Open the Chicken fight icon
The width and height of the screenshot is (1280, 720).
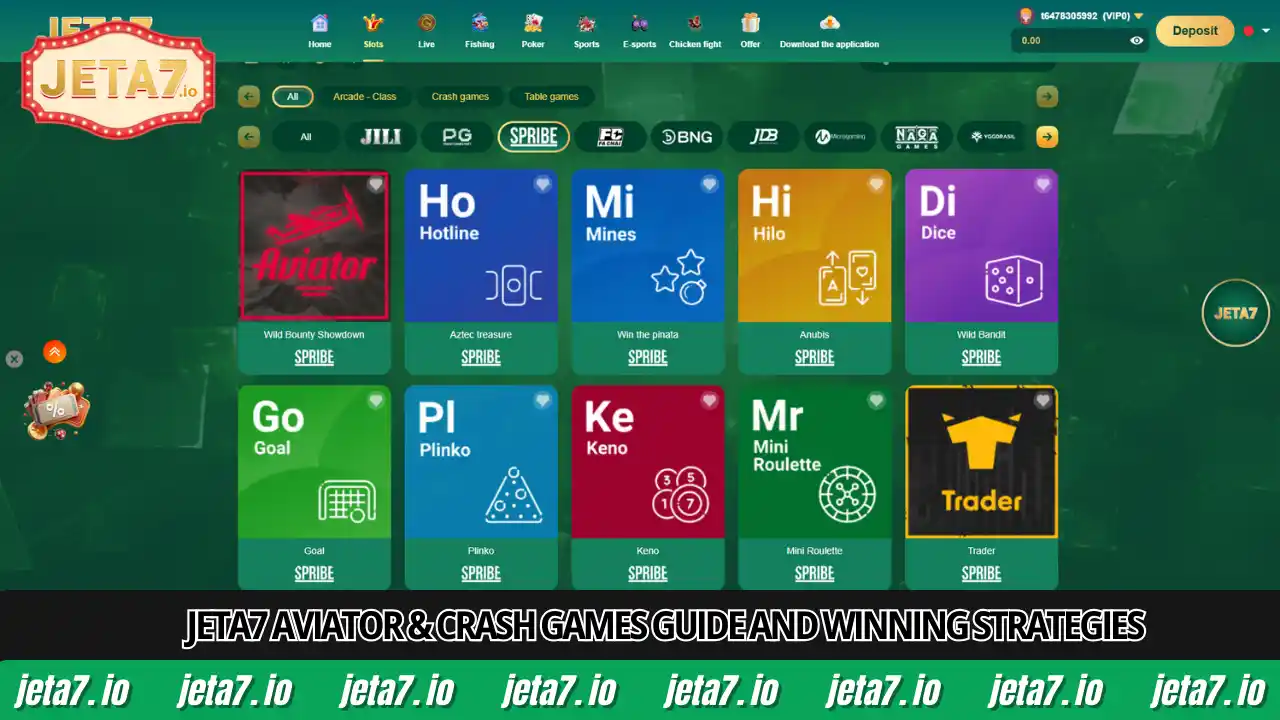[695, 23]
